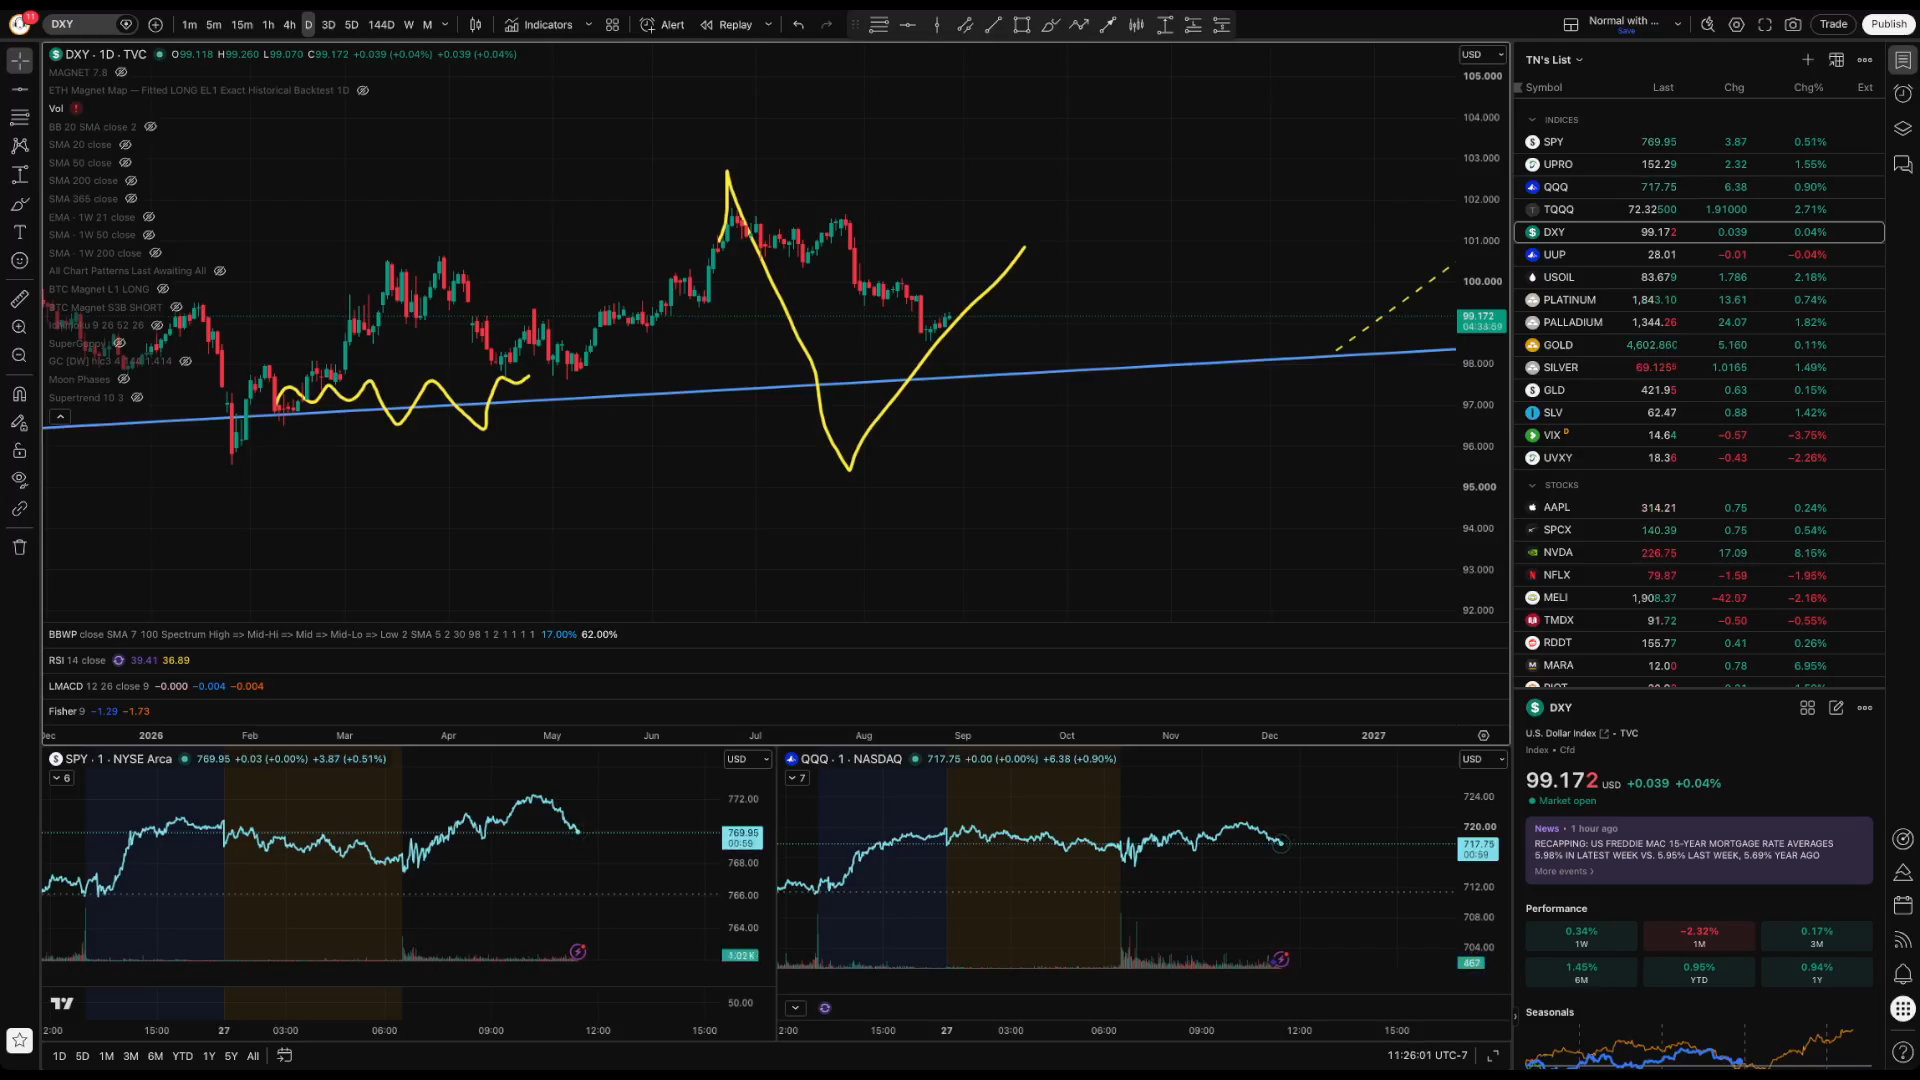Toggle visibility of Supertrend 10 3 indicator

coord(137,398)
